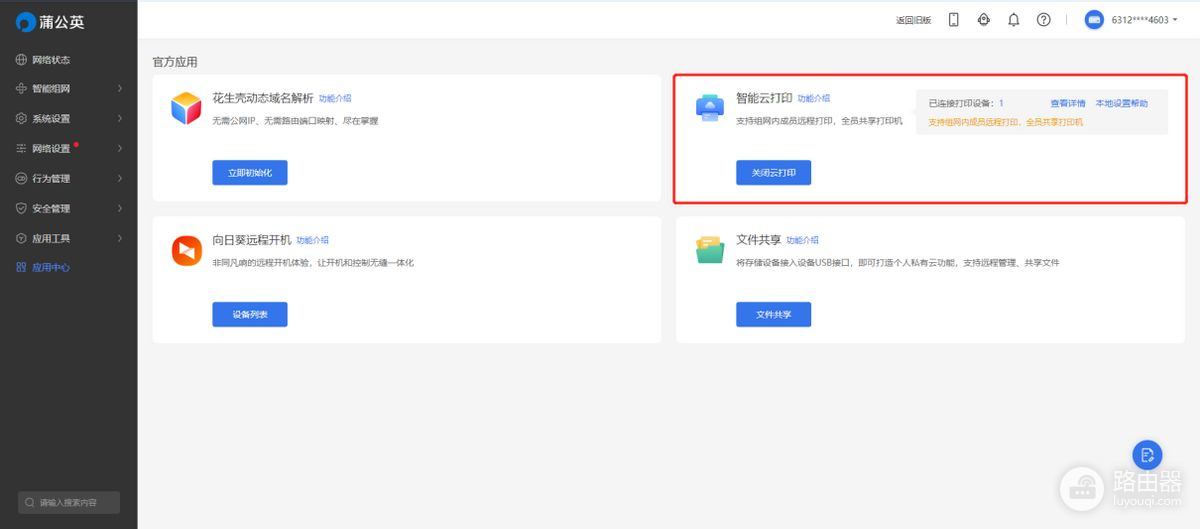1200x529 pixels.
Task: Click the 立即初始化 button
Action: pos(249,173)
